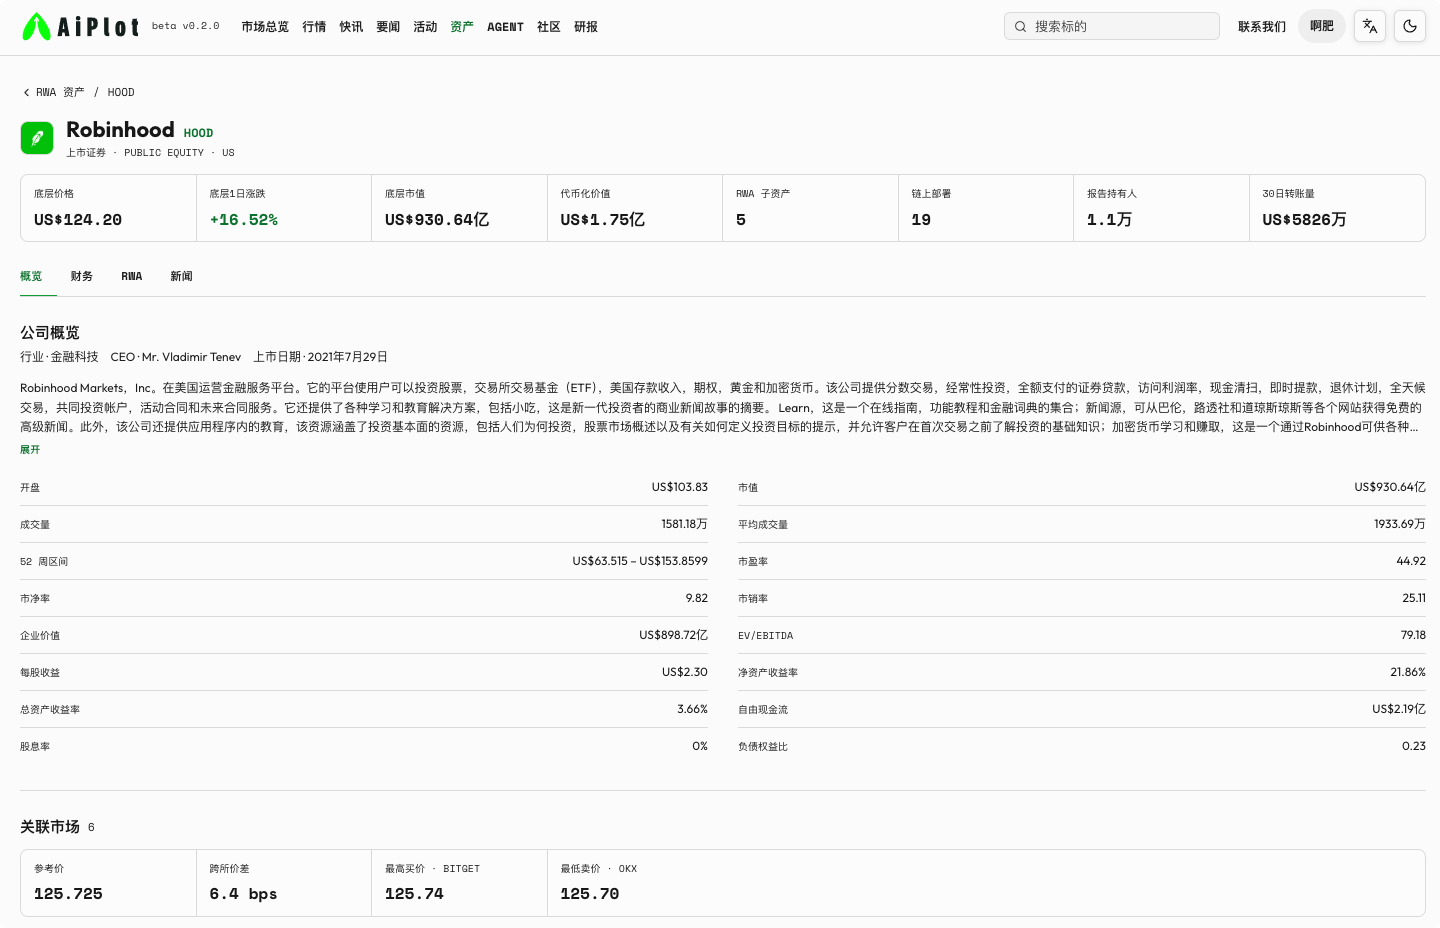
Task: Click the 52 周区间 range value
Action: pyautogui.click(x=640, y=561)
